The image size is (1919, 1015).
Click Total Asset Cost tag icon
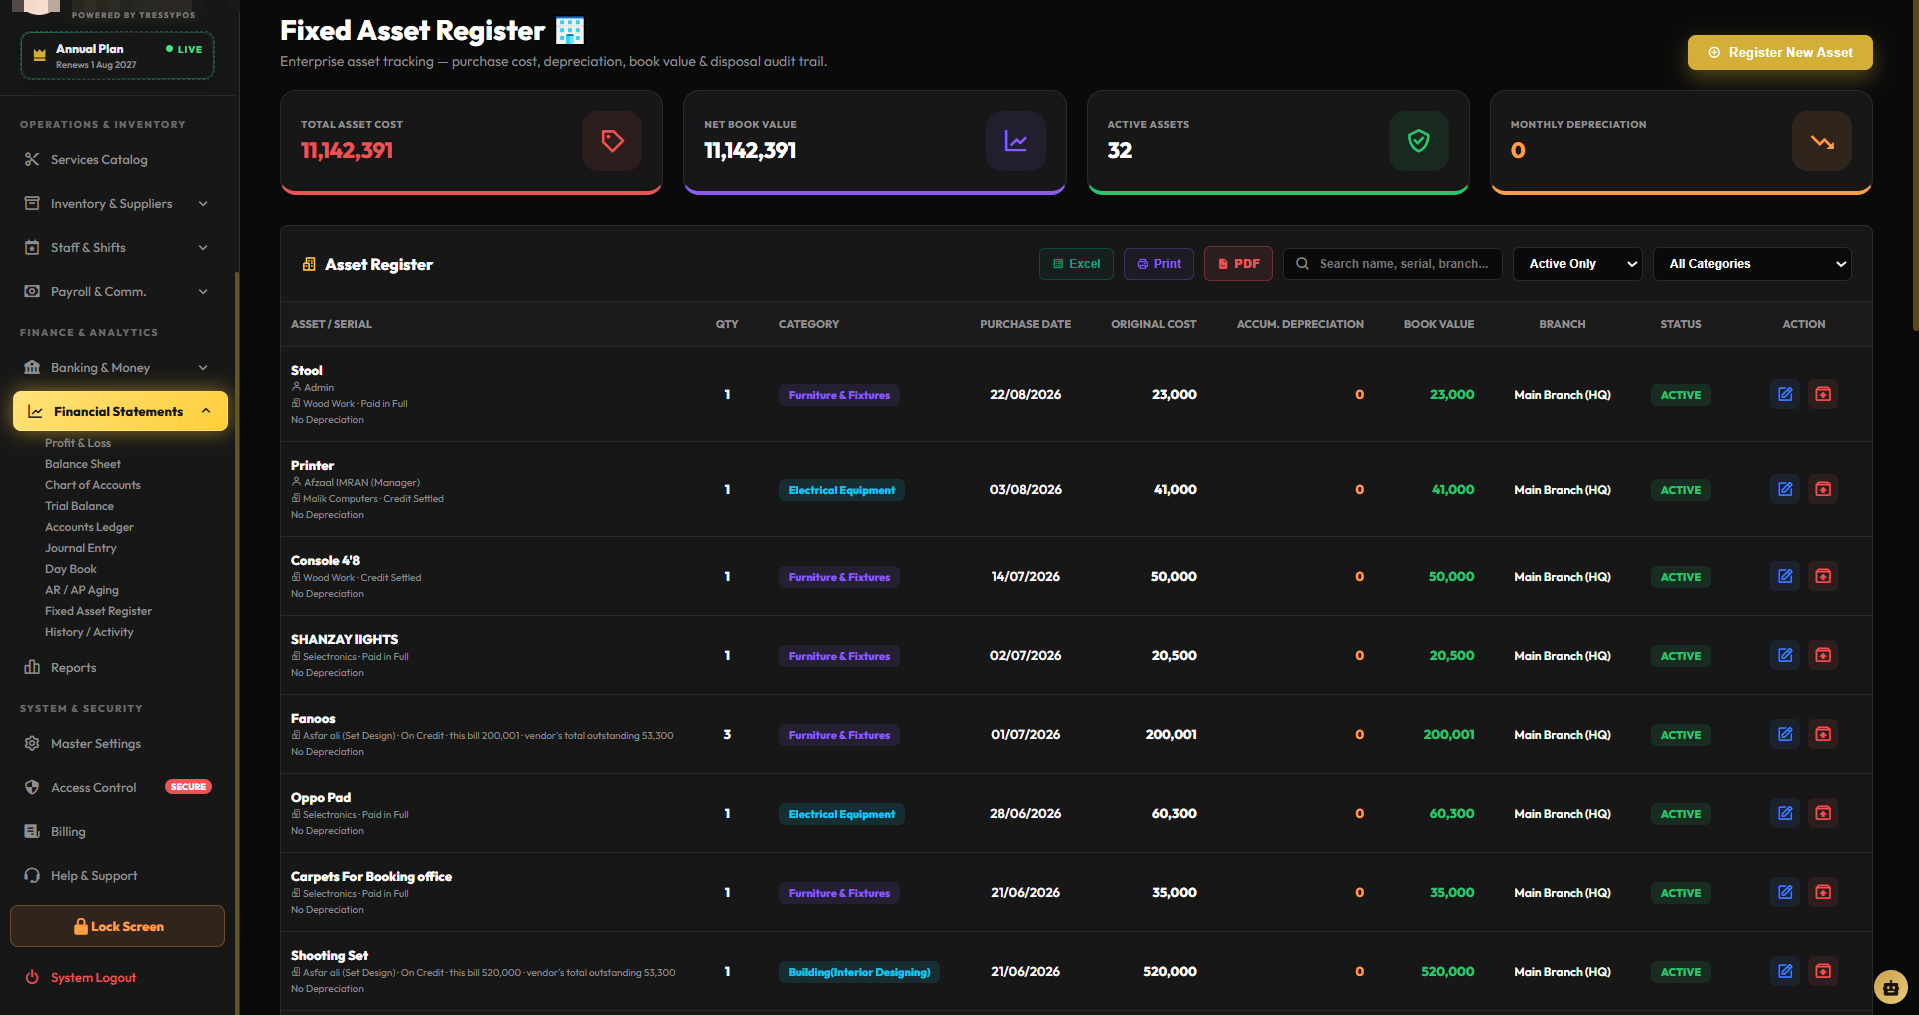point(612,141)
